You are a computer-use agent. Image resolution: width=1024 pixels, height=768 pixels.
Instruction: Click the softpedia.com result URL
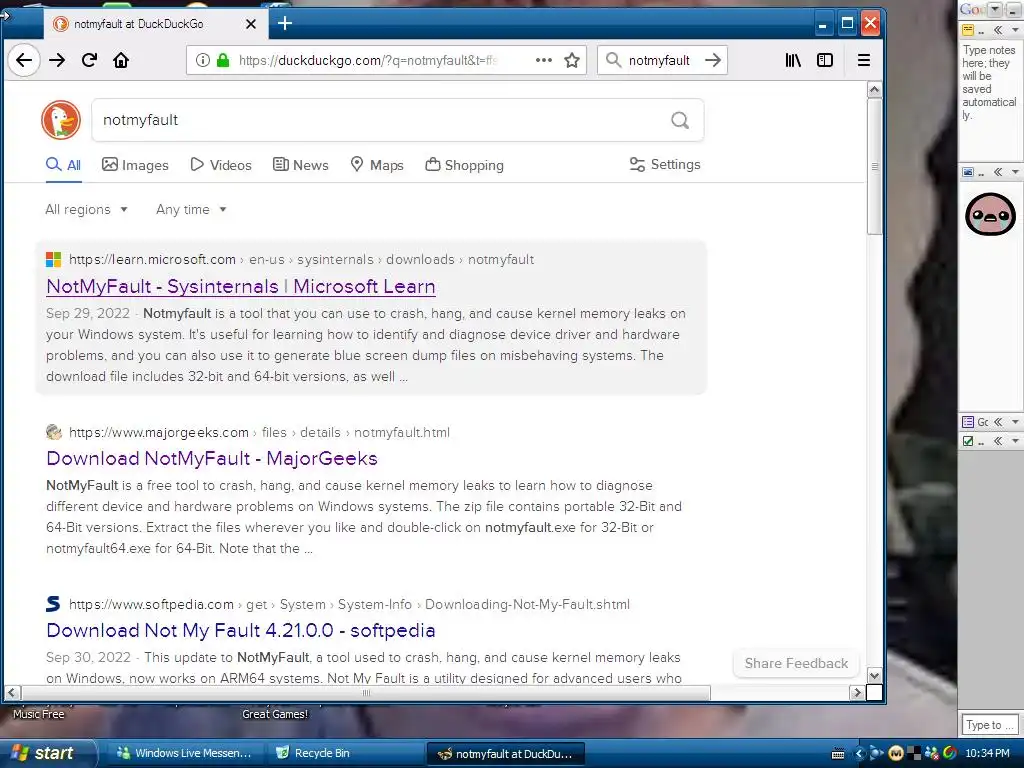[349, 604]
